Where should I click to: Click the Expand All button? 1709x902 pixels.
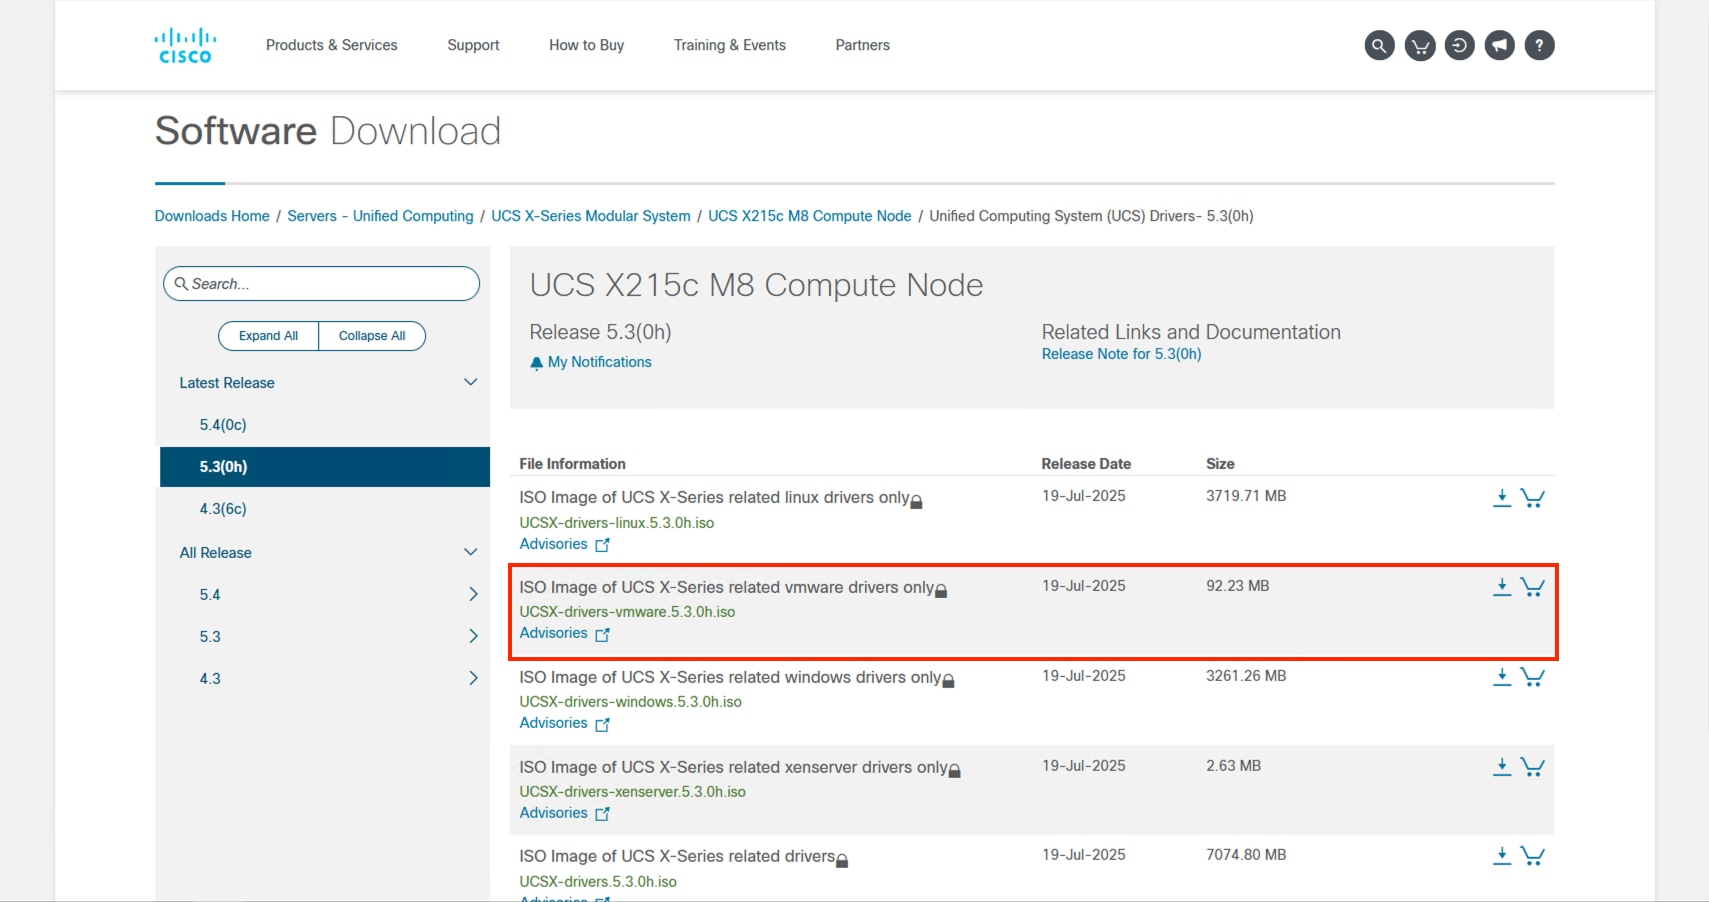[268, 336]
